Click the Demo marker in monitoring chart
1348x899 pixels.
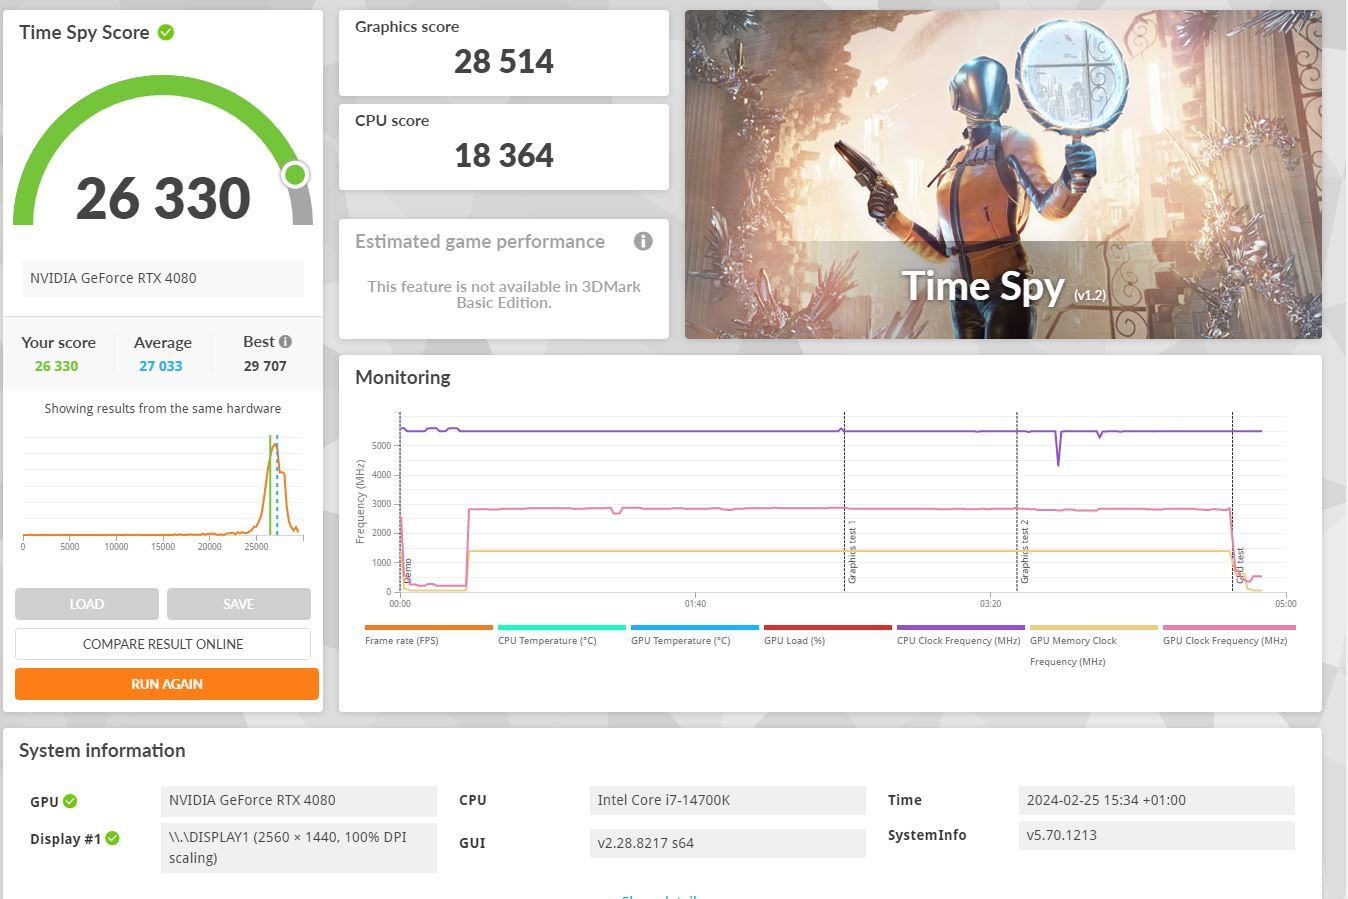click(x=408, y=571)
